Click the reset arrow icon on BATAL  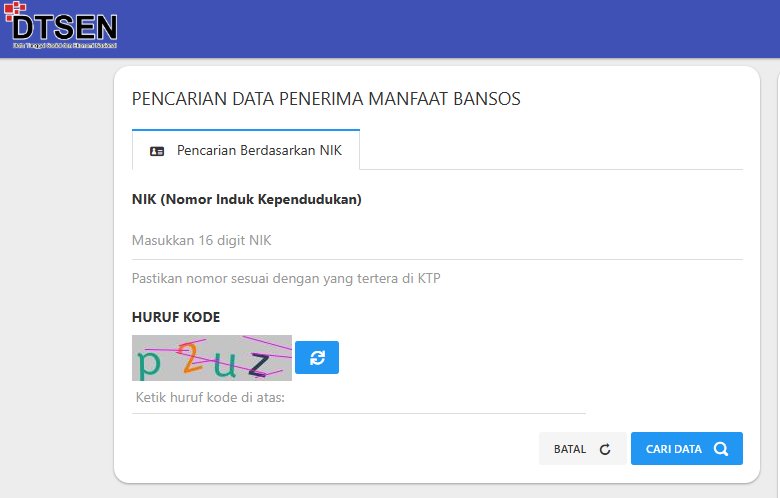tap(605, 450)
